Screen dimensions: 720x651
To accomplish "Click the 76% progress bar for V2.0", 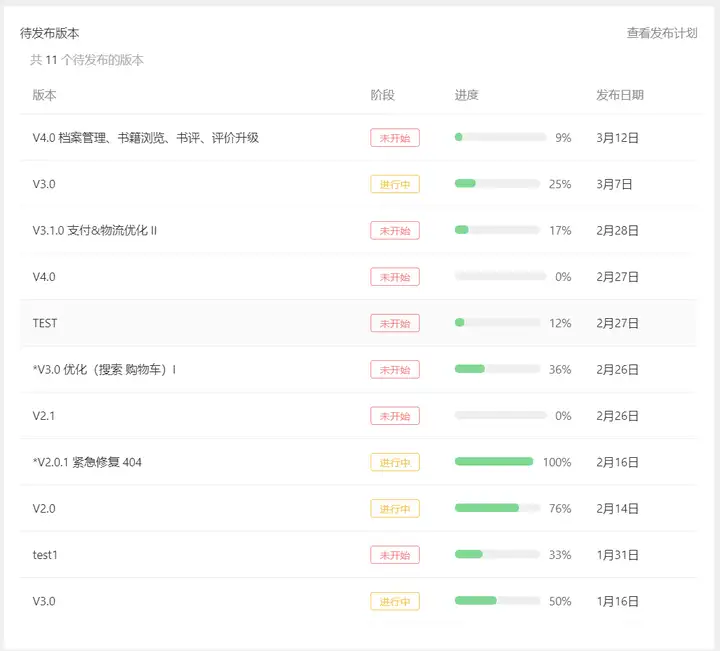I will coord(497,508).
